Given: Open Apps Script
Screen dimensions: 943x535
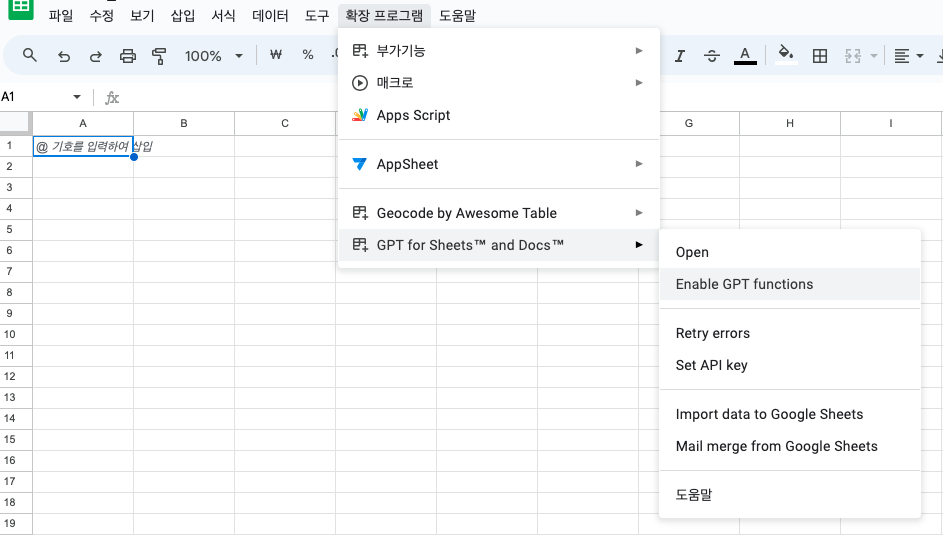Looking at the screenshot, I should pyautogui.click(x=499, y=115).
